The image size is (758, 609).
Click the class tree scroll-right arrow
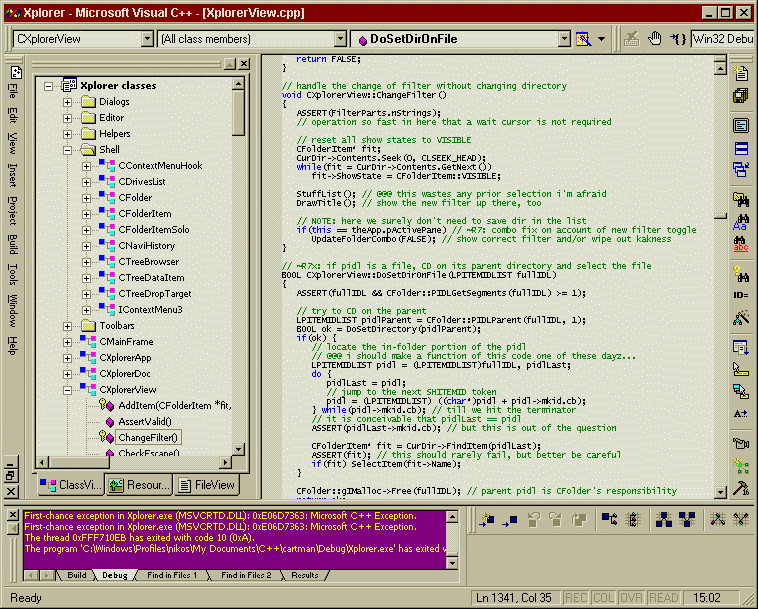point(225,463)
